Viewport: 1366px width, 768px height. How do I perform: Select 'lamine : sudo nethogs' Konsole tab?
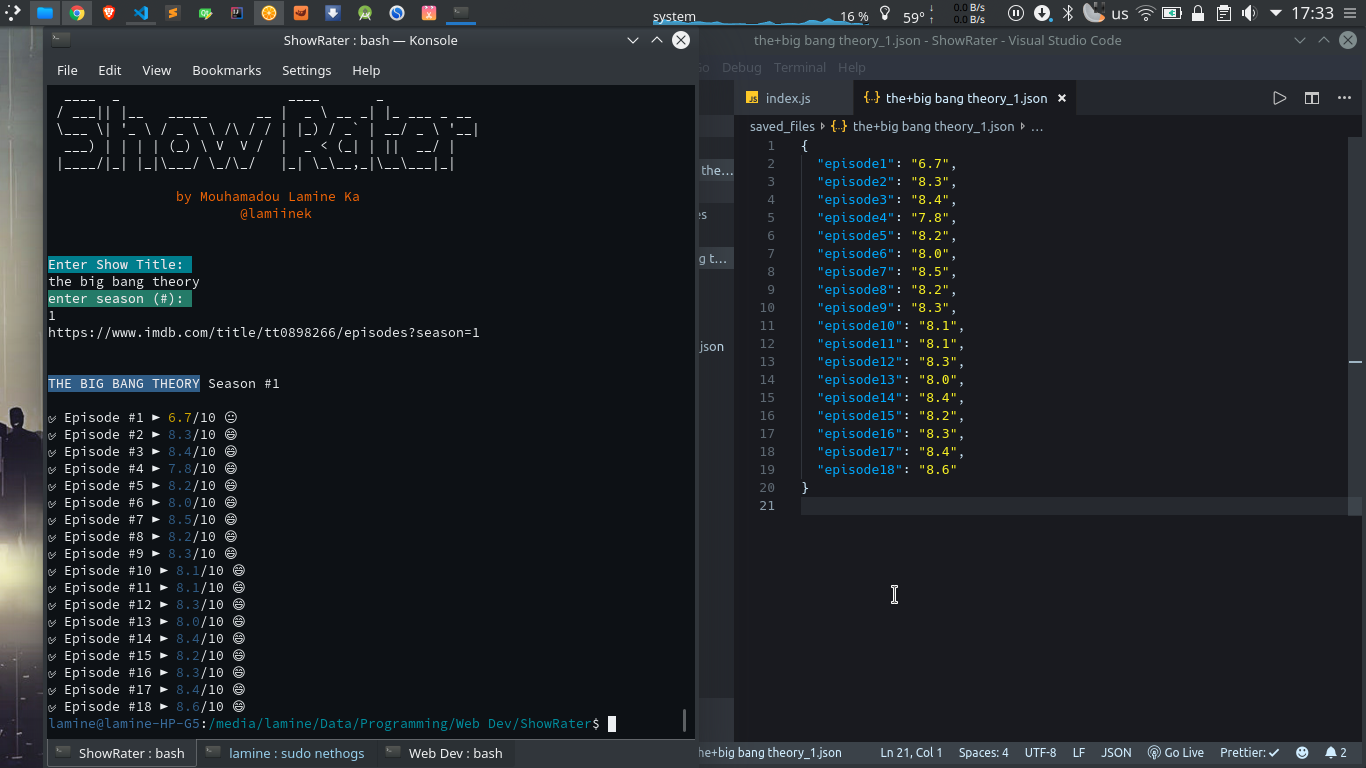click(285, 752)
